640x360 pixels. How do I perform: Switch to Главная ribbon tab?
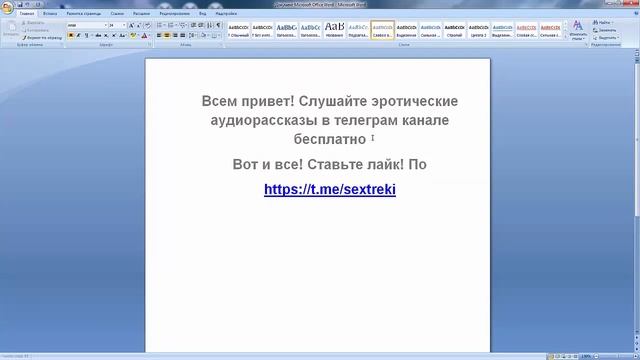point(27,13)
